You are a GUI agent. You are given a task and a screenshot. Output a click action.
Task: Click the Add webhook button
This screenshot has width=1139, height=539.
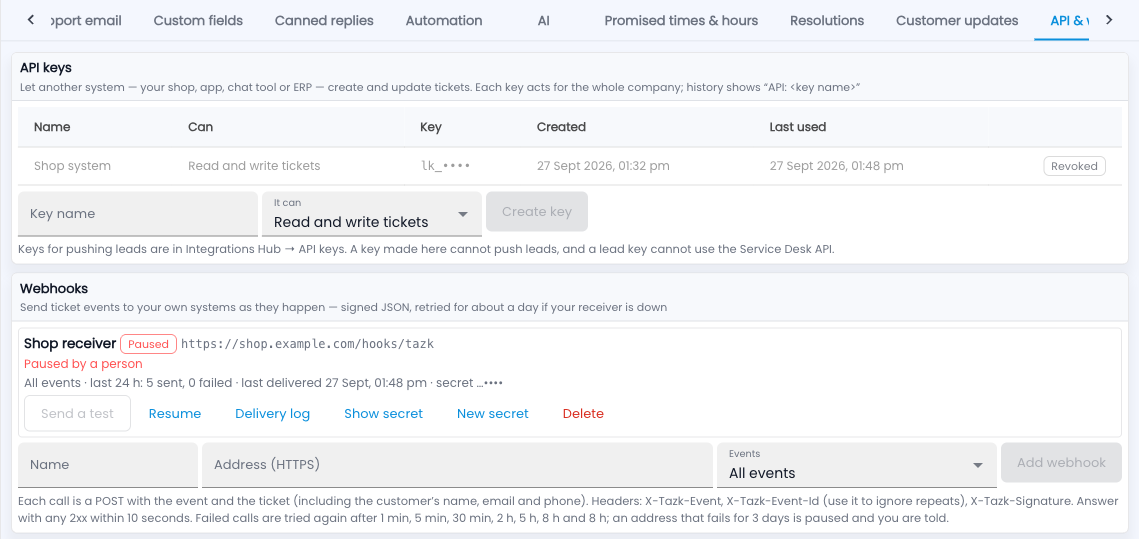click(x=1061, y=463)
